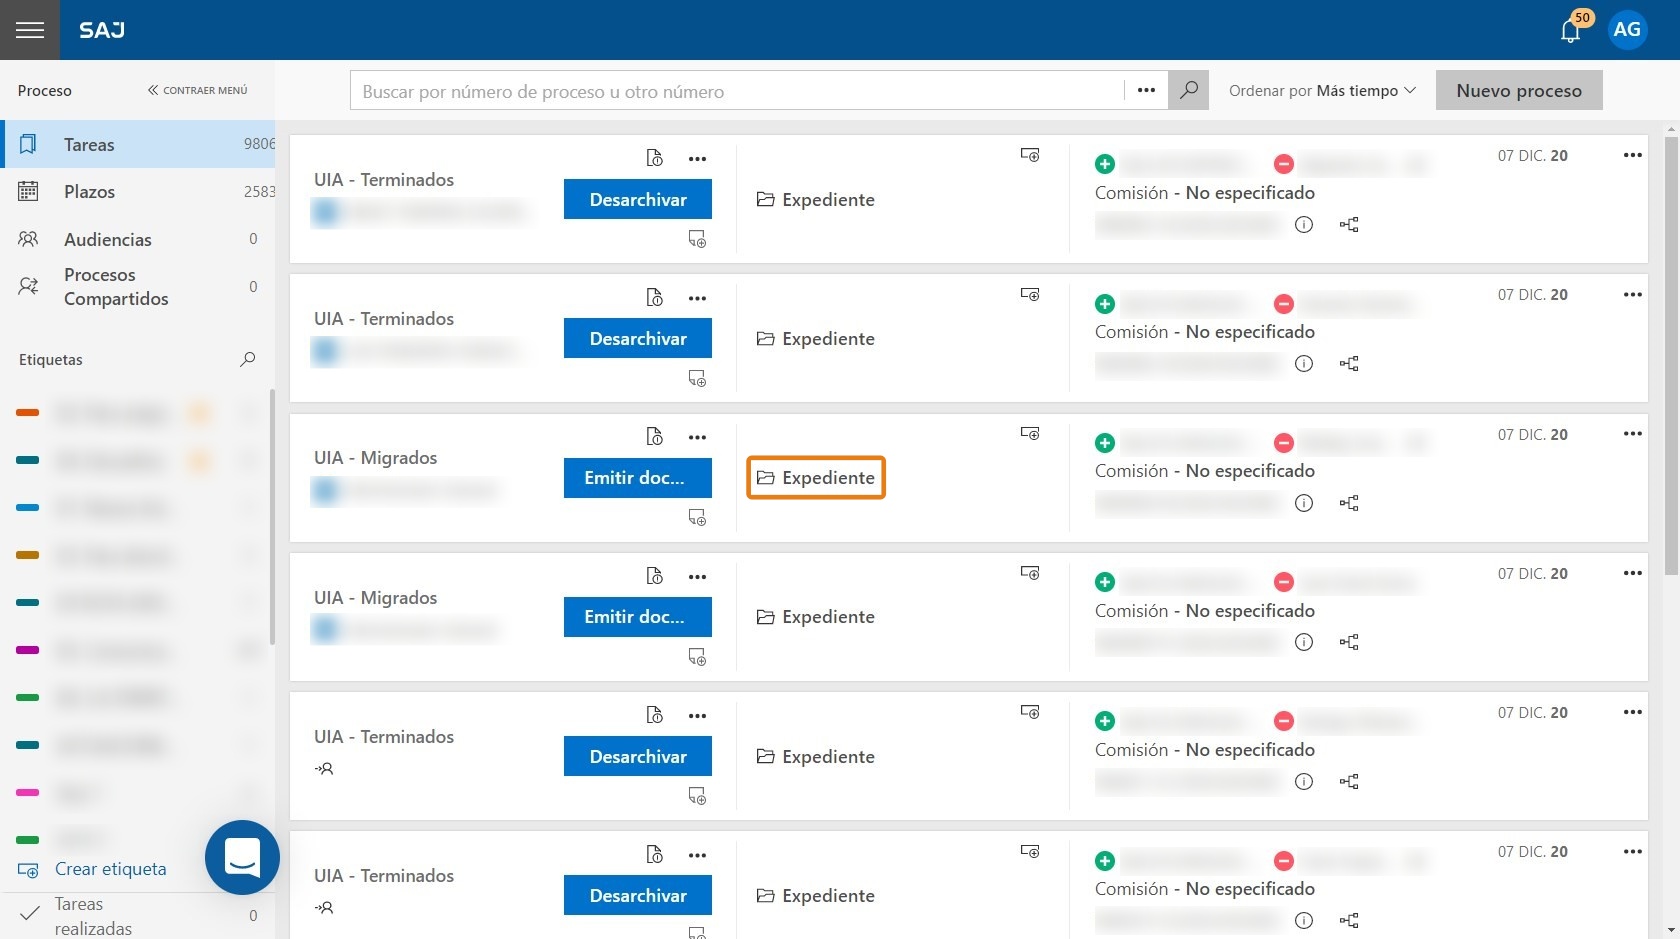Open the chat support bubble
This screenshot has height=939, width=1680.
click(x=242, y=857)
